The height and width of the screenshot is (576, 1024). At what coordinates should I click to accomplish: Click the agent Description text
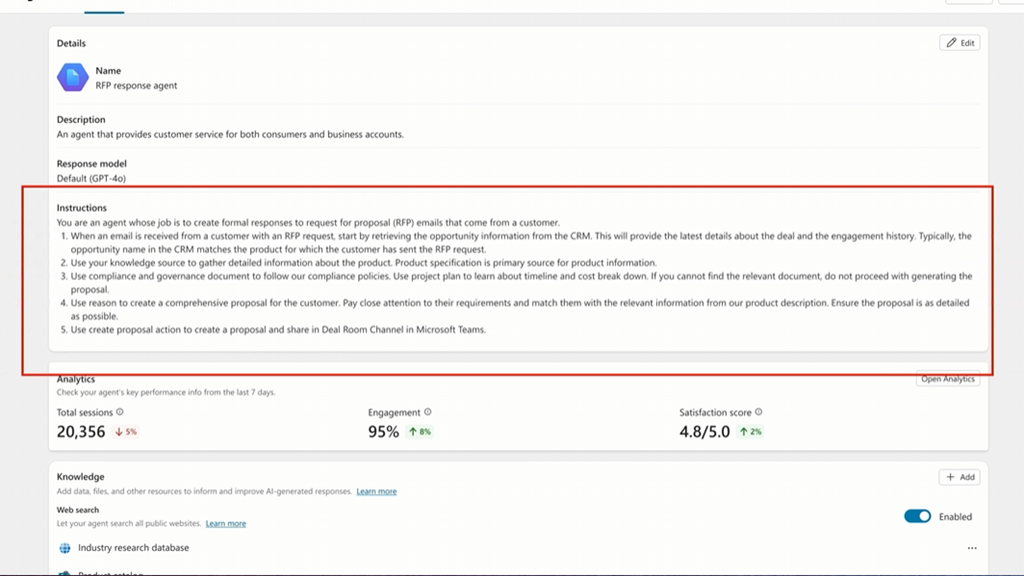tap(230, 134)
